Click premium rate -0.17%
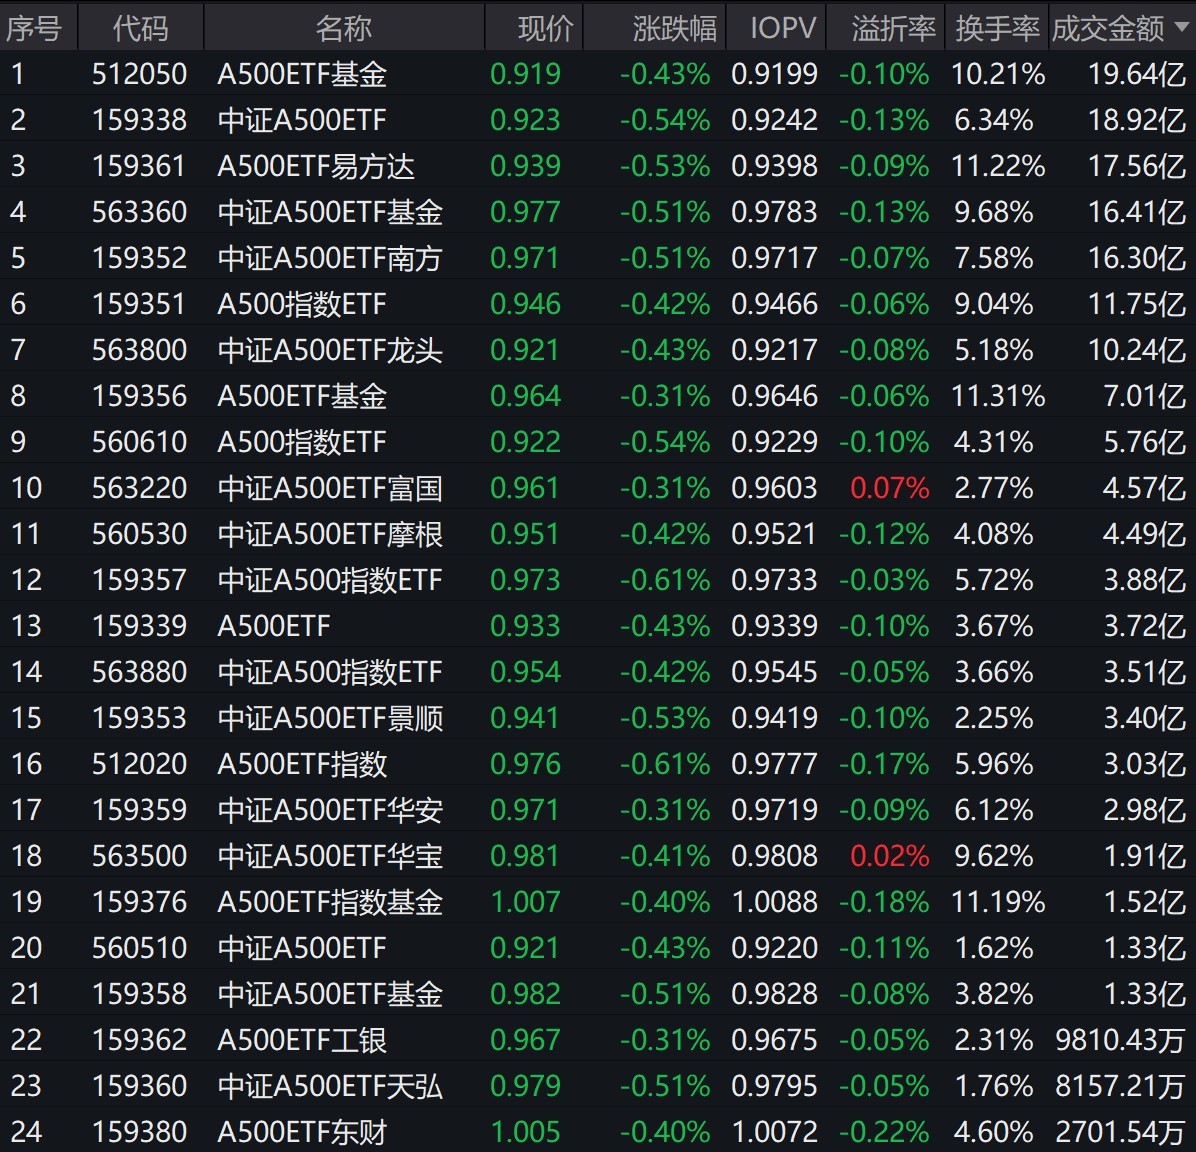This screenshot has width=1196, height=1152. [x=885, y=764]
